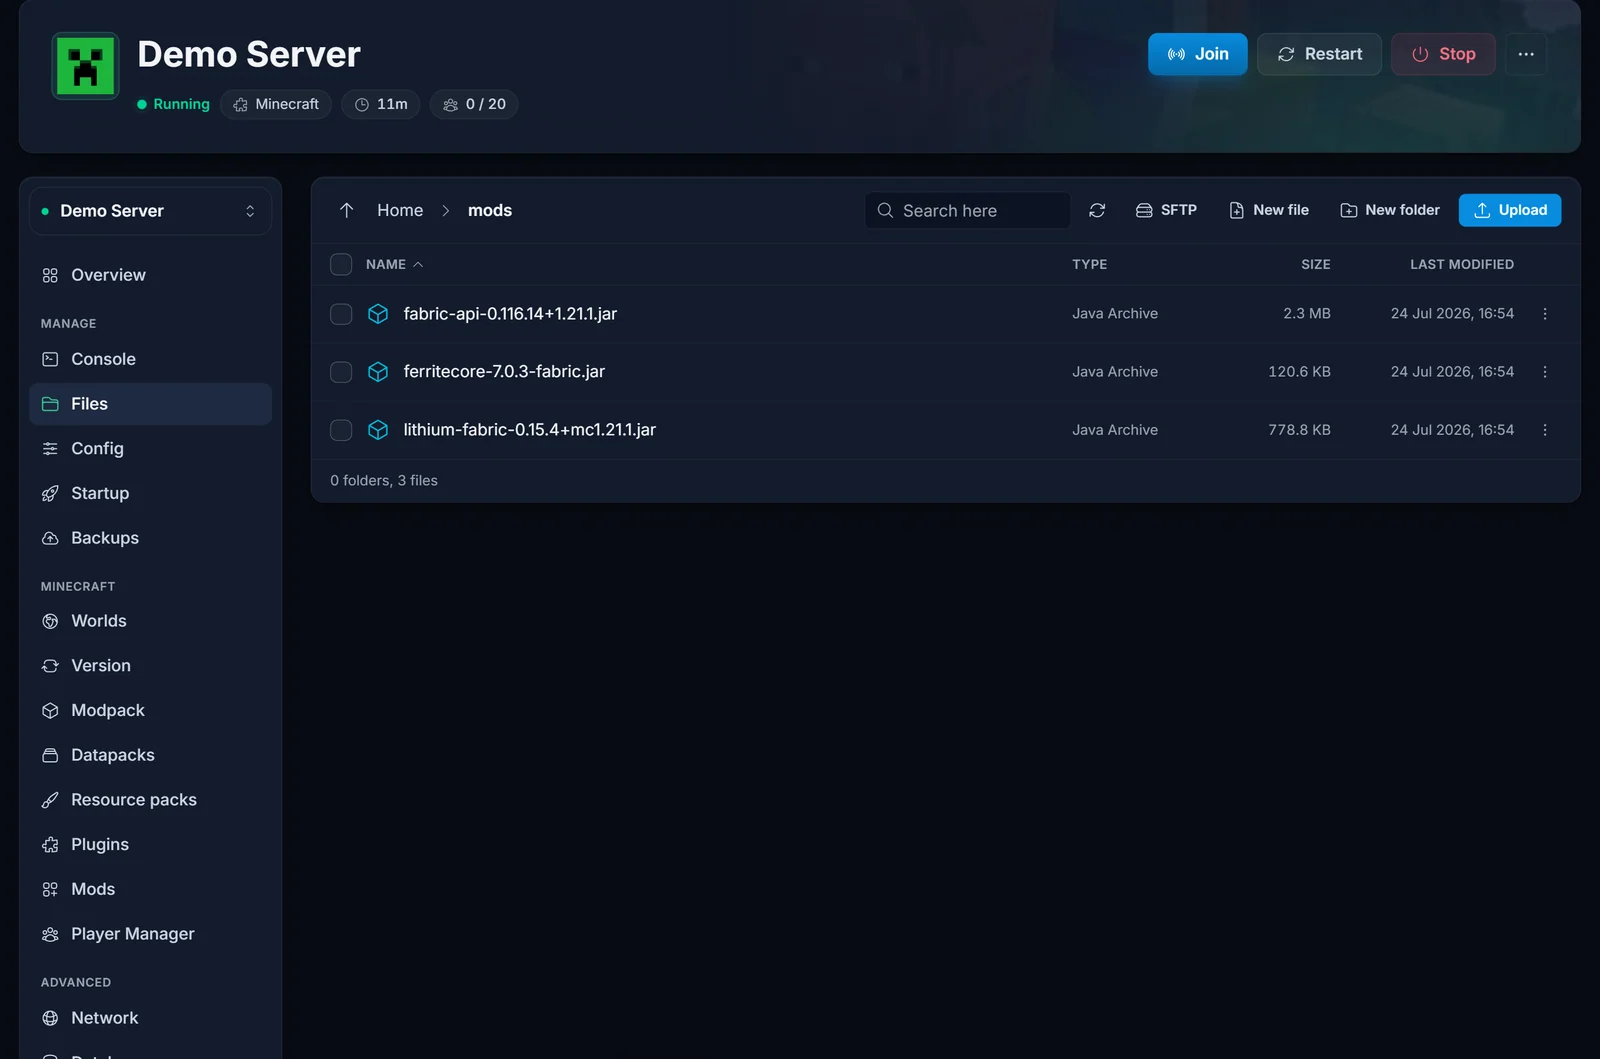Screen dimensions: 1600x1059
Task: Go to the Worlds section
Action: pos(150,621)
